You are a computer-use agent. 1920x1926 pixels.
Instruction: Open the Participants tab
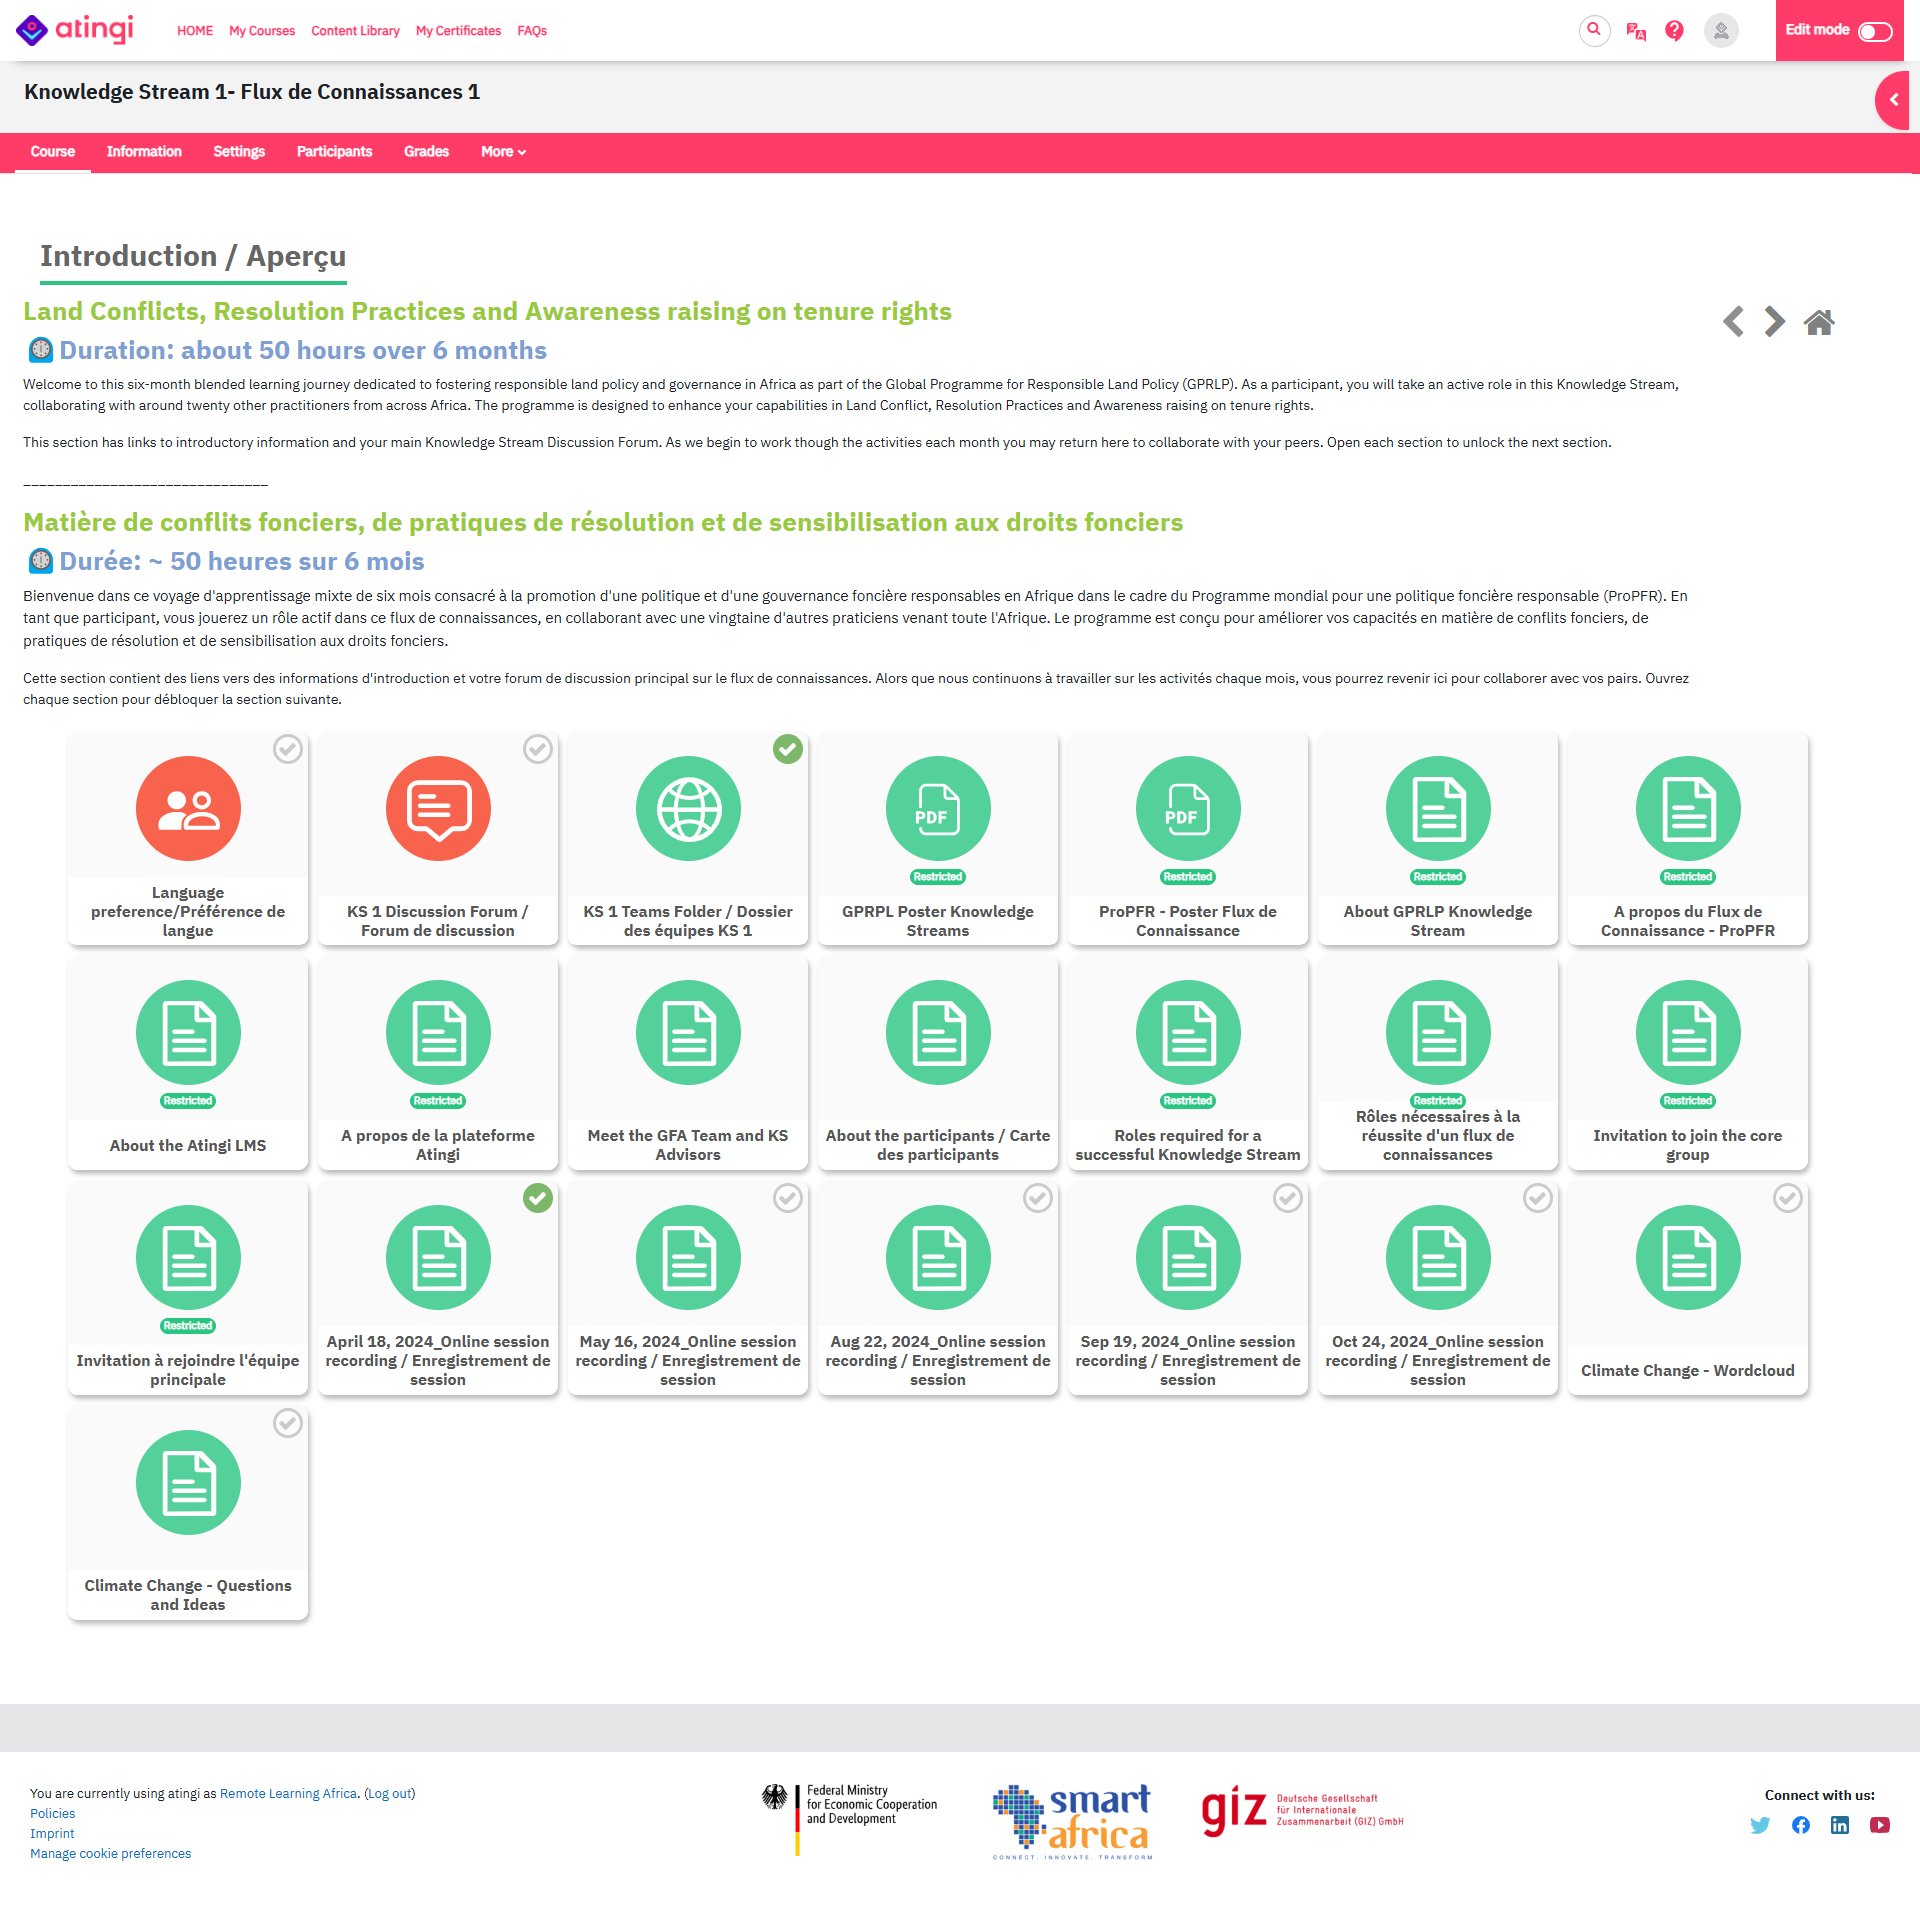pos(334,152)
